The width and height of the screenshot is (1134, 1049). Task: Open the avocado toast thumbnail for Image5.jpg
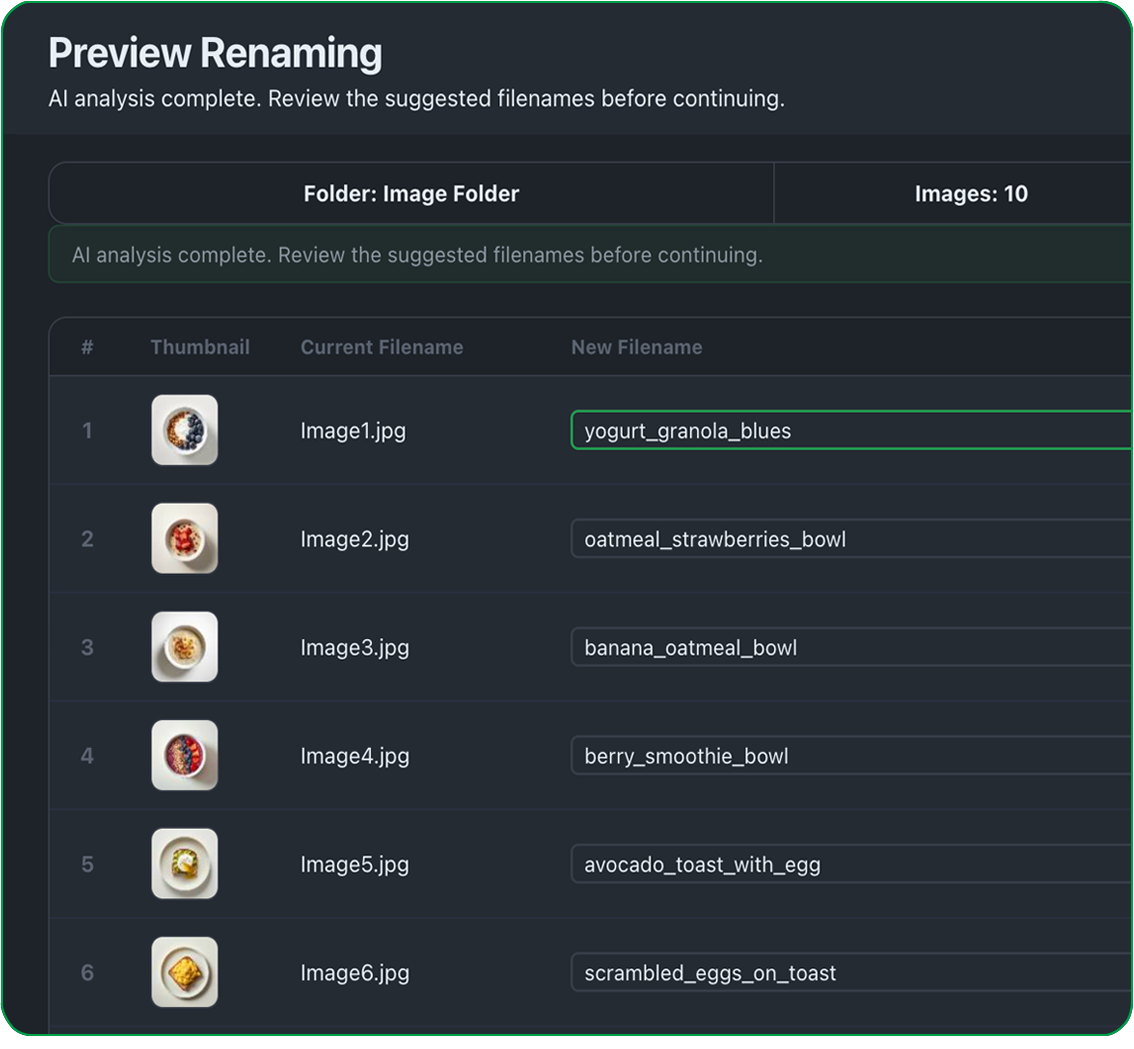click(184, 864)
